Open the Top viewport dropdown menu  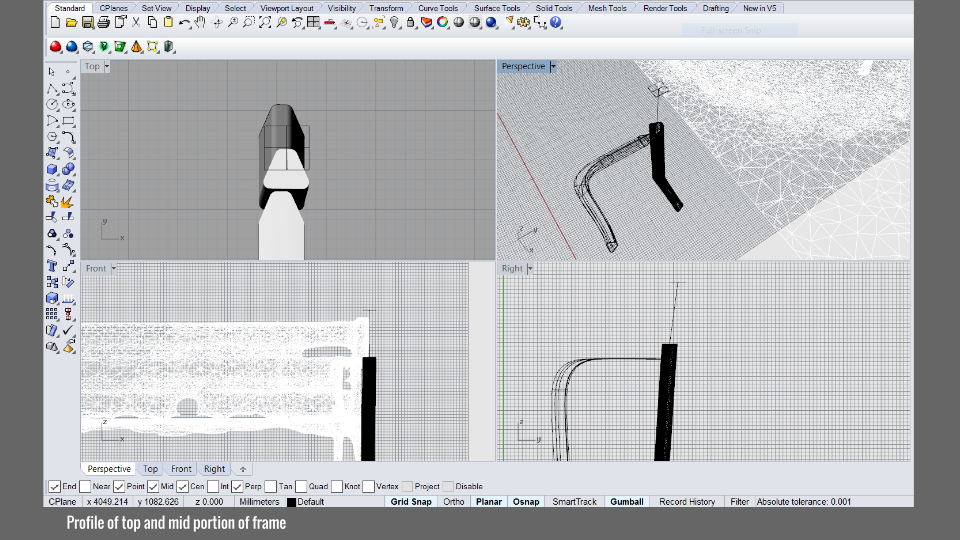[107, 67]
